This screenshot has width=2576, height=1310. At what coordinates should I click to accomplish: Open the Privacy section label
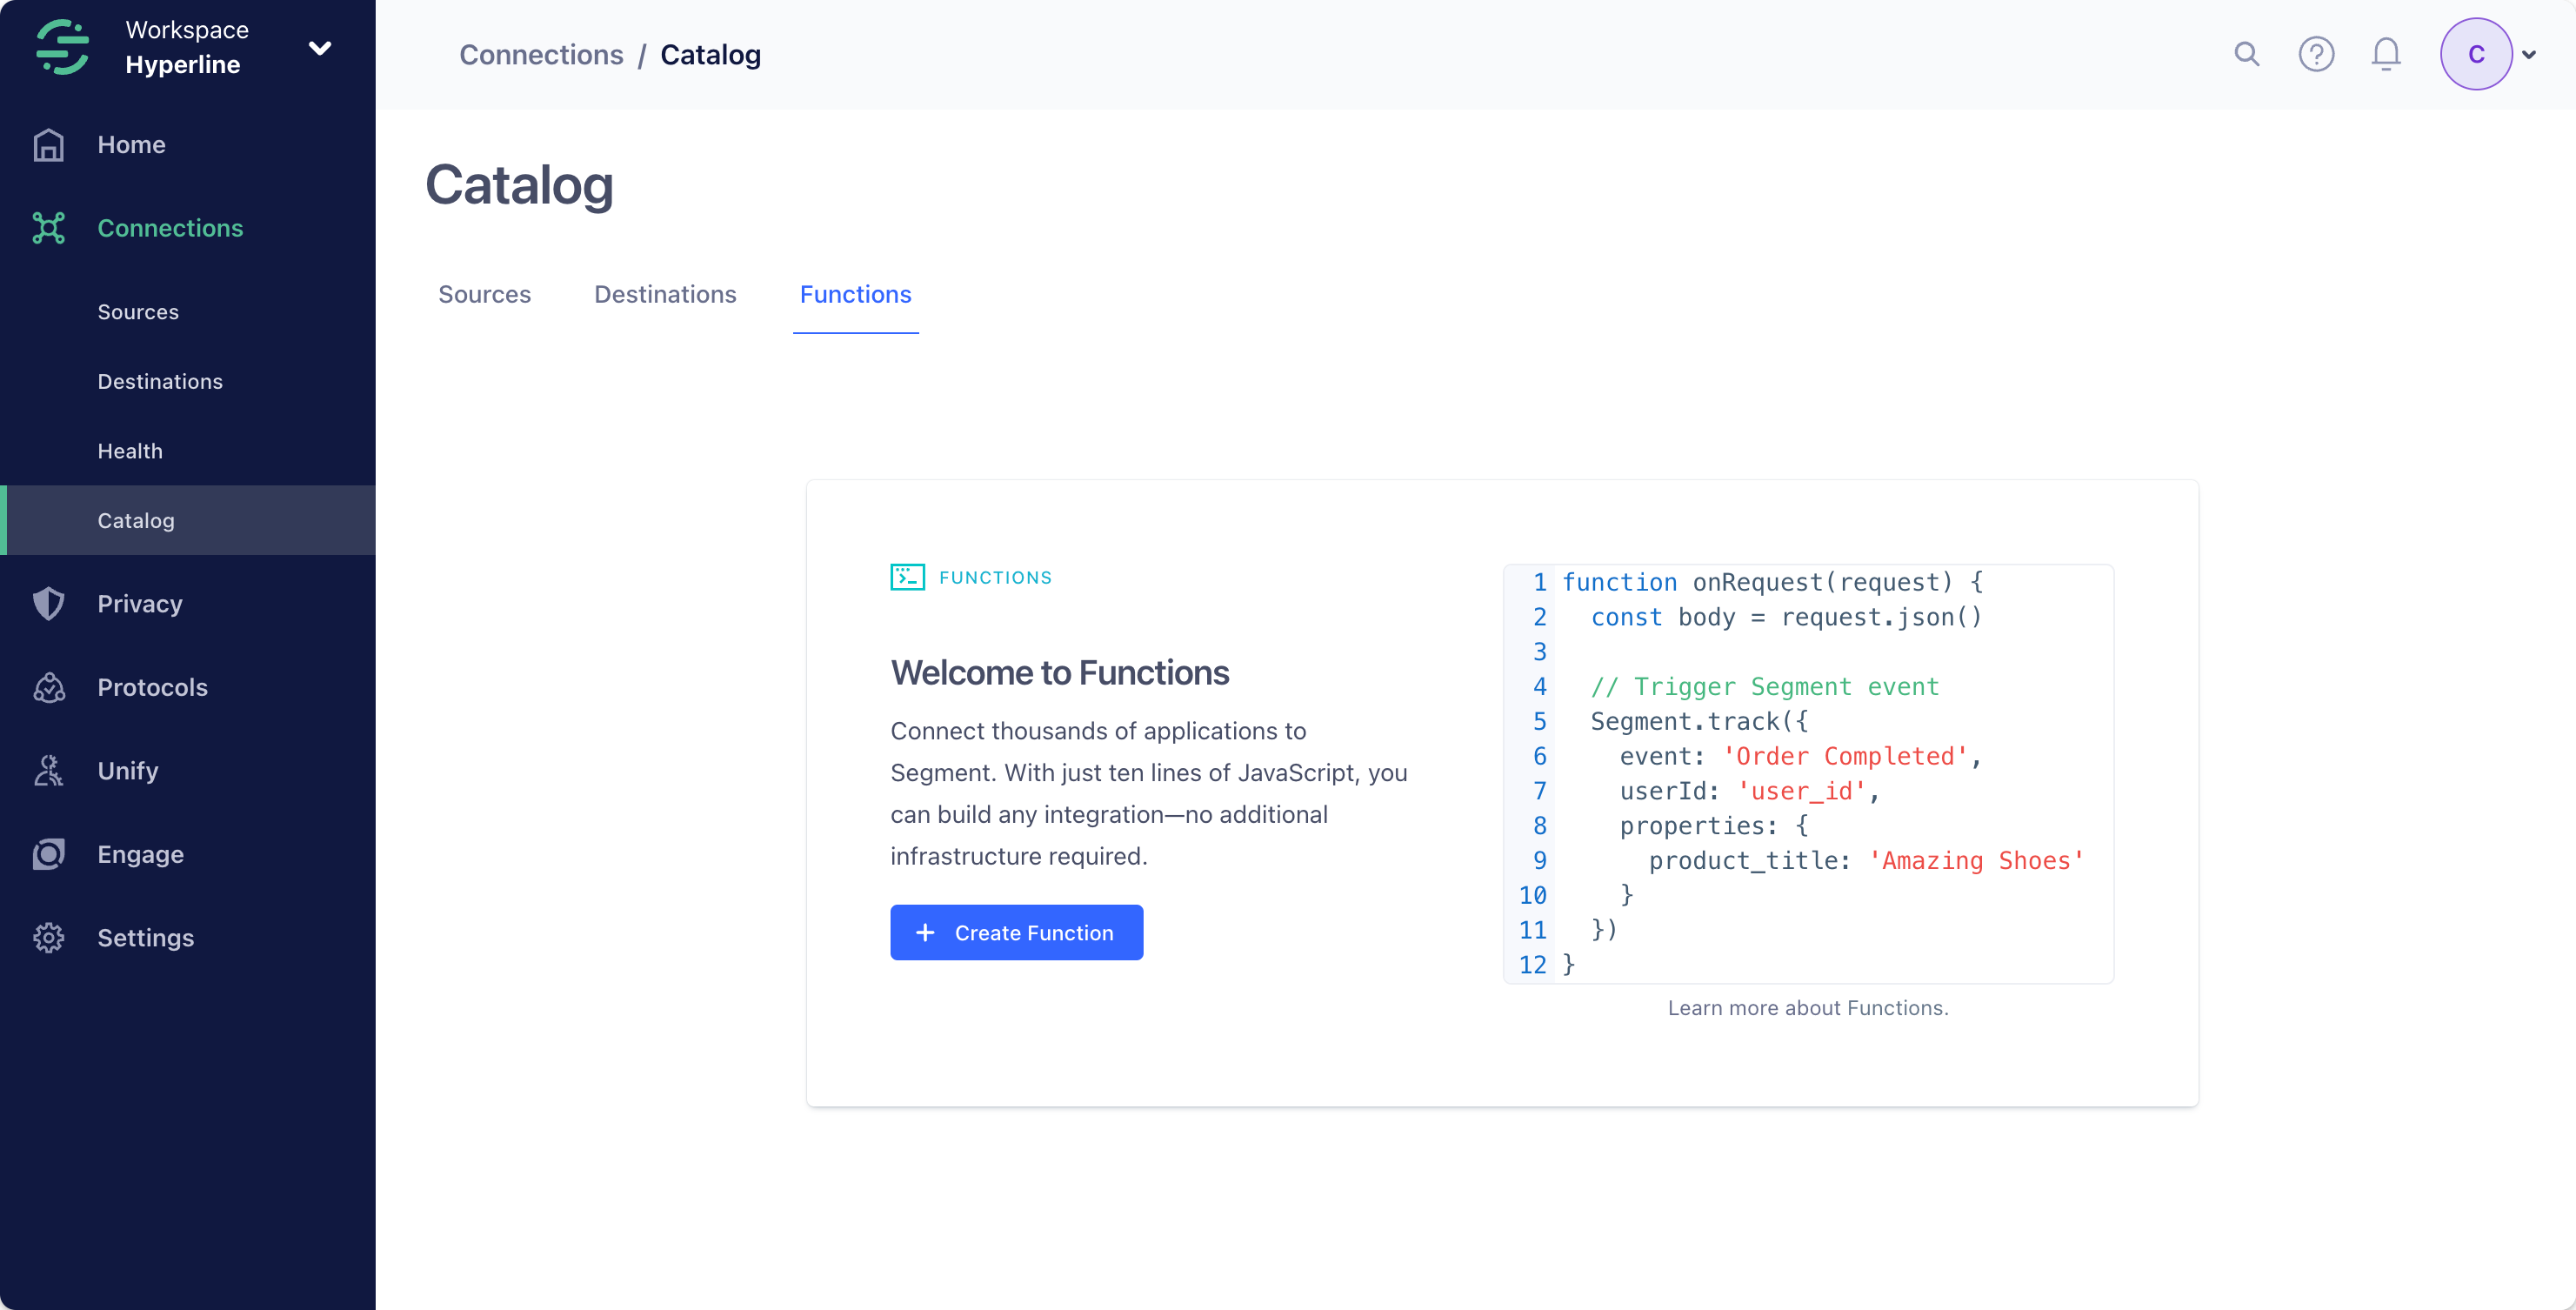click(x=140, y=604)
